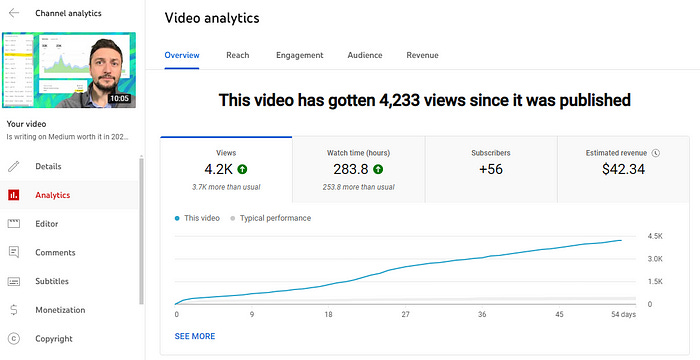Image resolution: width=700 pixels, height=360 pixels.
Task: Select the Views metric card
Action: 226,170
